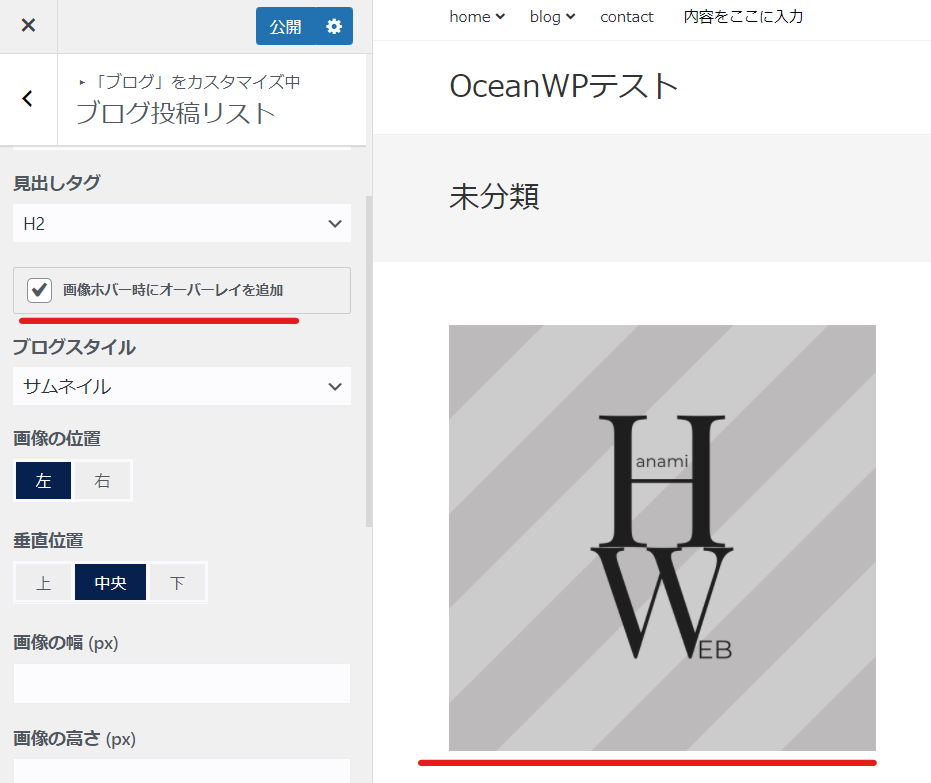This screenshot has width=931, height=783.
Task: Click the 画像の位置 label
Action: point(57,438)
